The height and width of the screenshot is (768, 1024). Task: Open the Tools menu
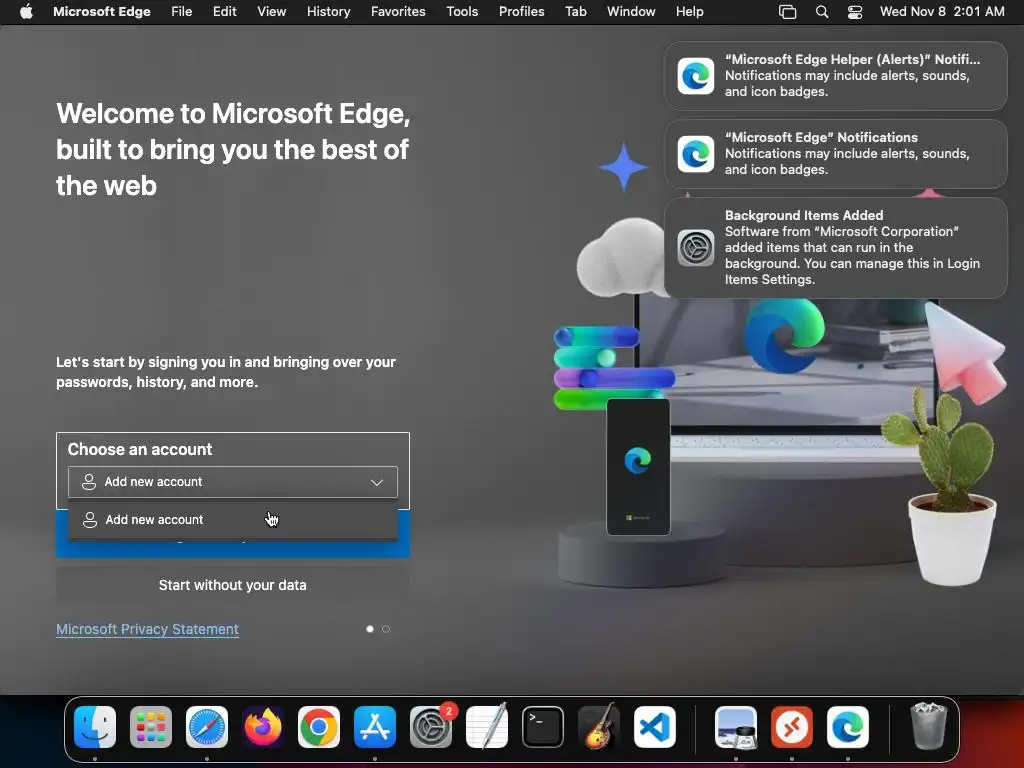click(x=462, y=12)
